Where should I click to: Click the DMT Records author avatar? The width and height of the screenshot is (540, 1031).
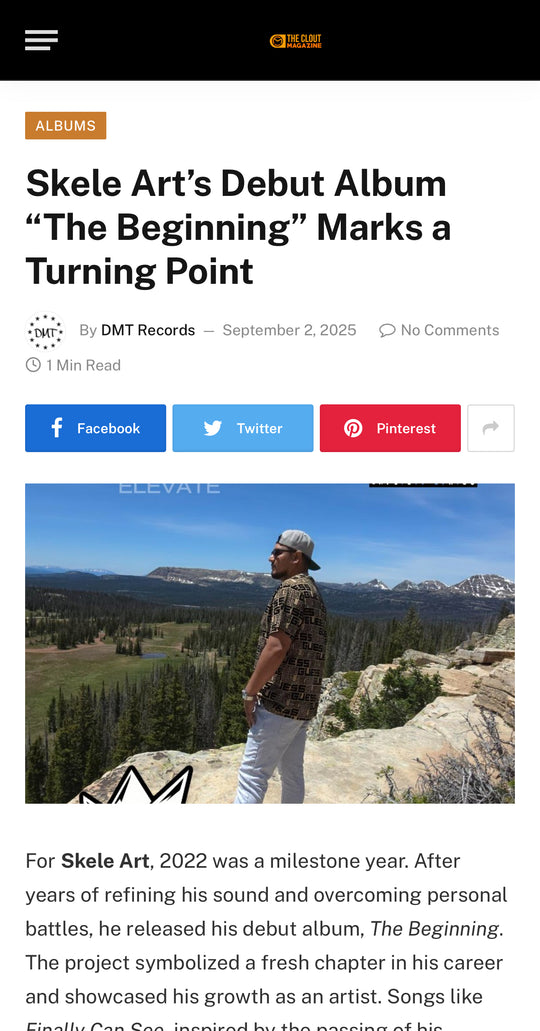(45, 331)
